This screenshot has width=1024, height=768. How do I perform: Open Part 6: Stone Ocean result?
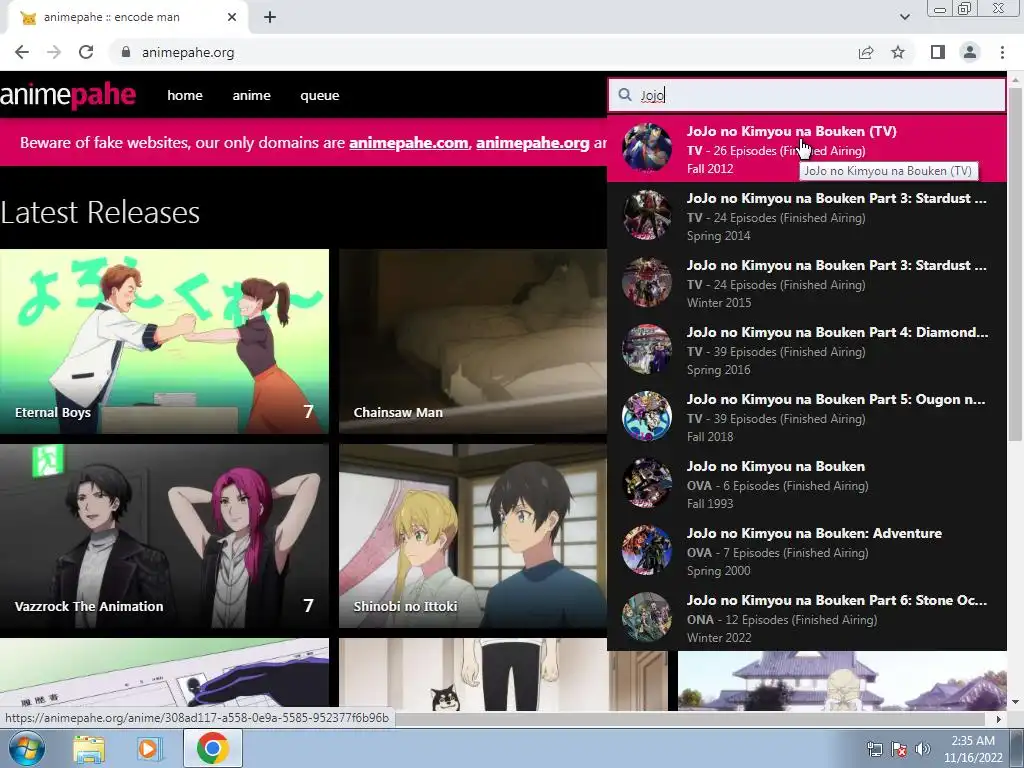point(807,618)
